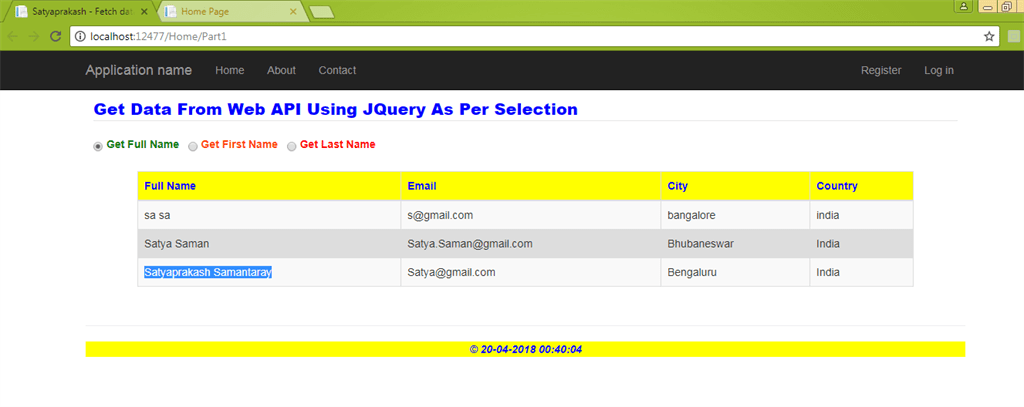Click the Application name brand link
1024x407 pixels.
click(x=138, y=71)
